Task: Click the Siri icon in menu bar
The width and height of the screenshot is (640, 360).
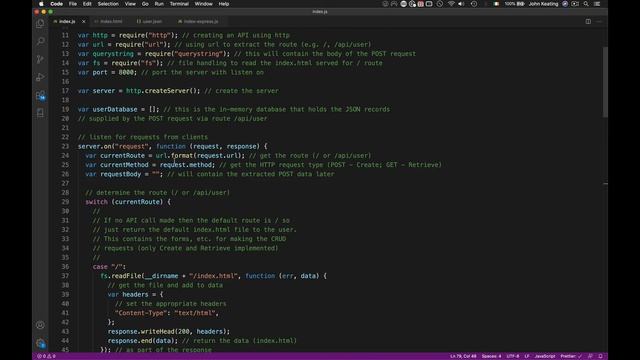Action: (565, 4)
